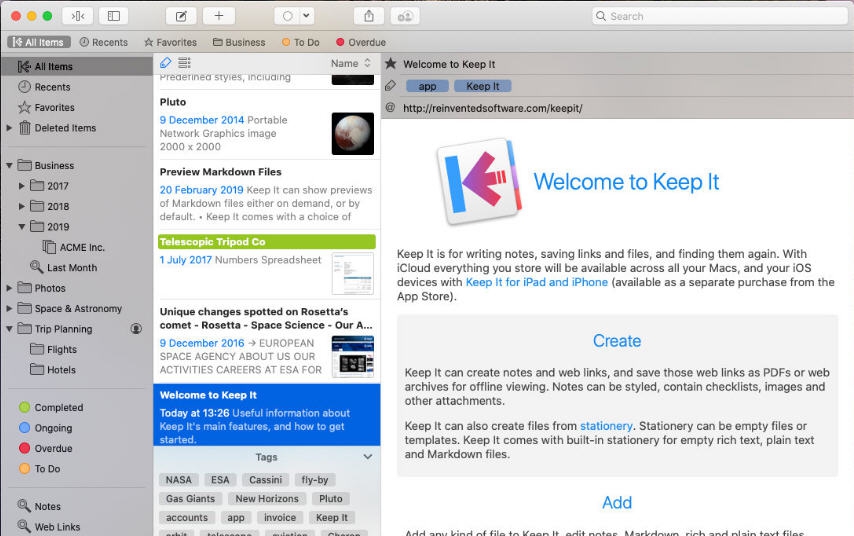Toggle the sidebar layout toolbar button
This screenshot has width=854, height=536.
[114, 16]
